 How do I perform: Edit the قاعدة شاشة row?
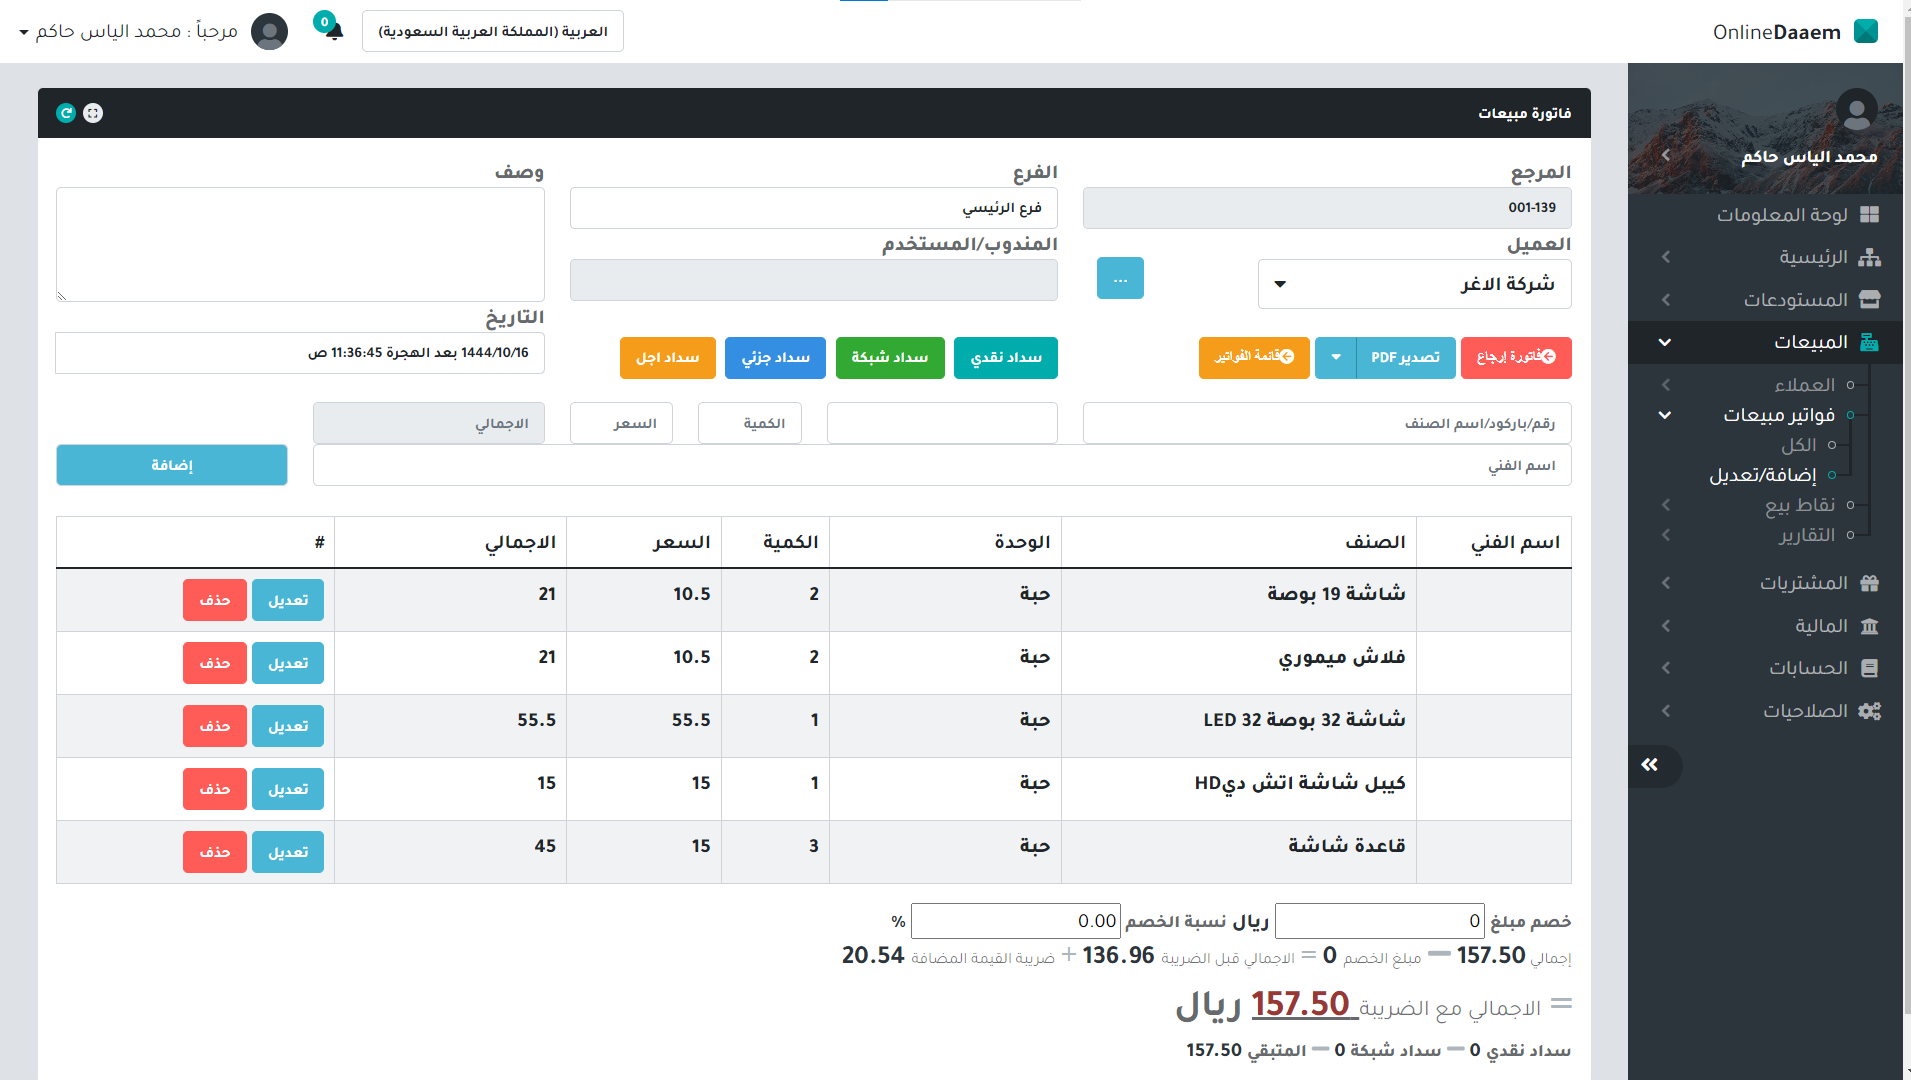[288, 852]
